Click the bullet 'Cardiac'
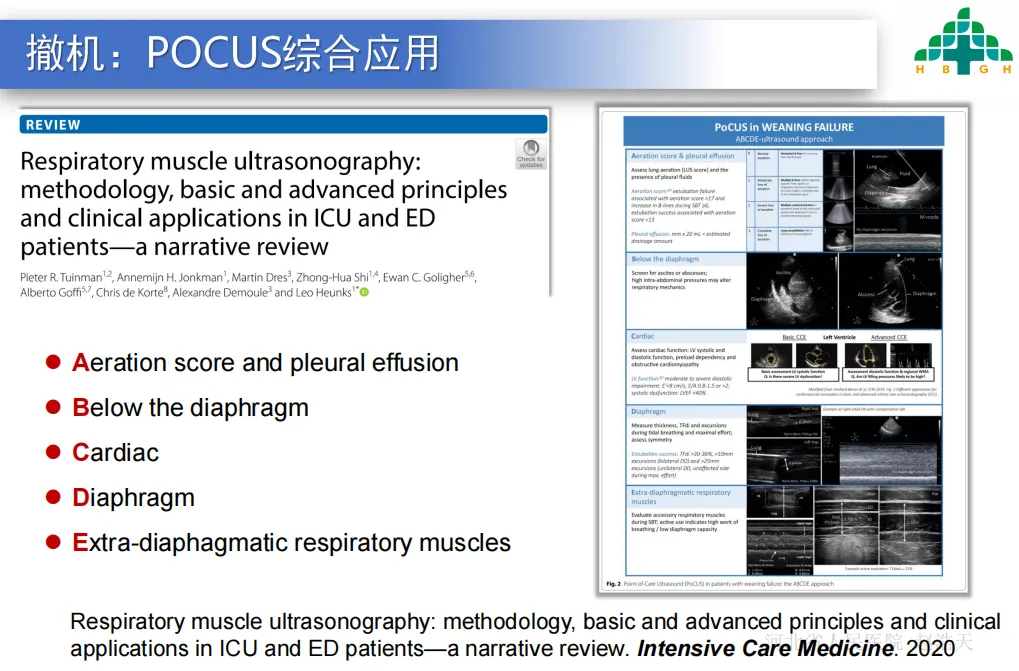The height and width of the screenshot is (671, 1019). coord(115,452)
